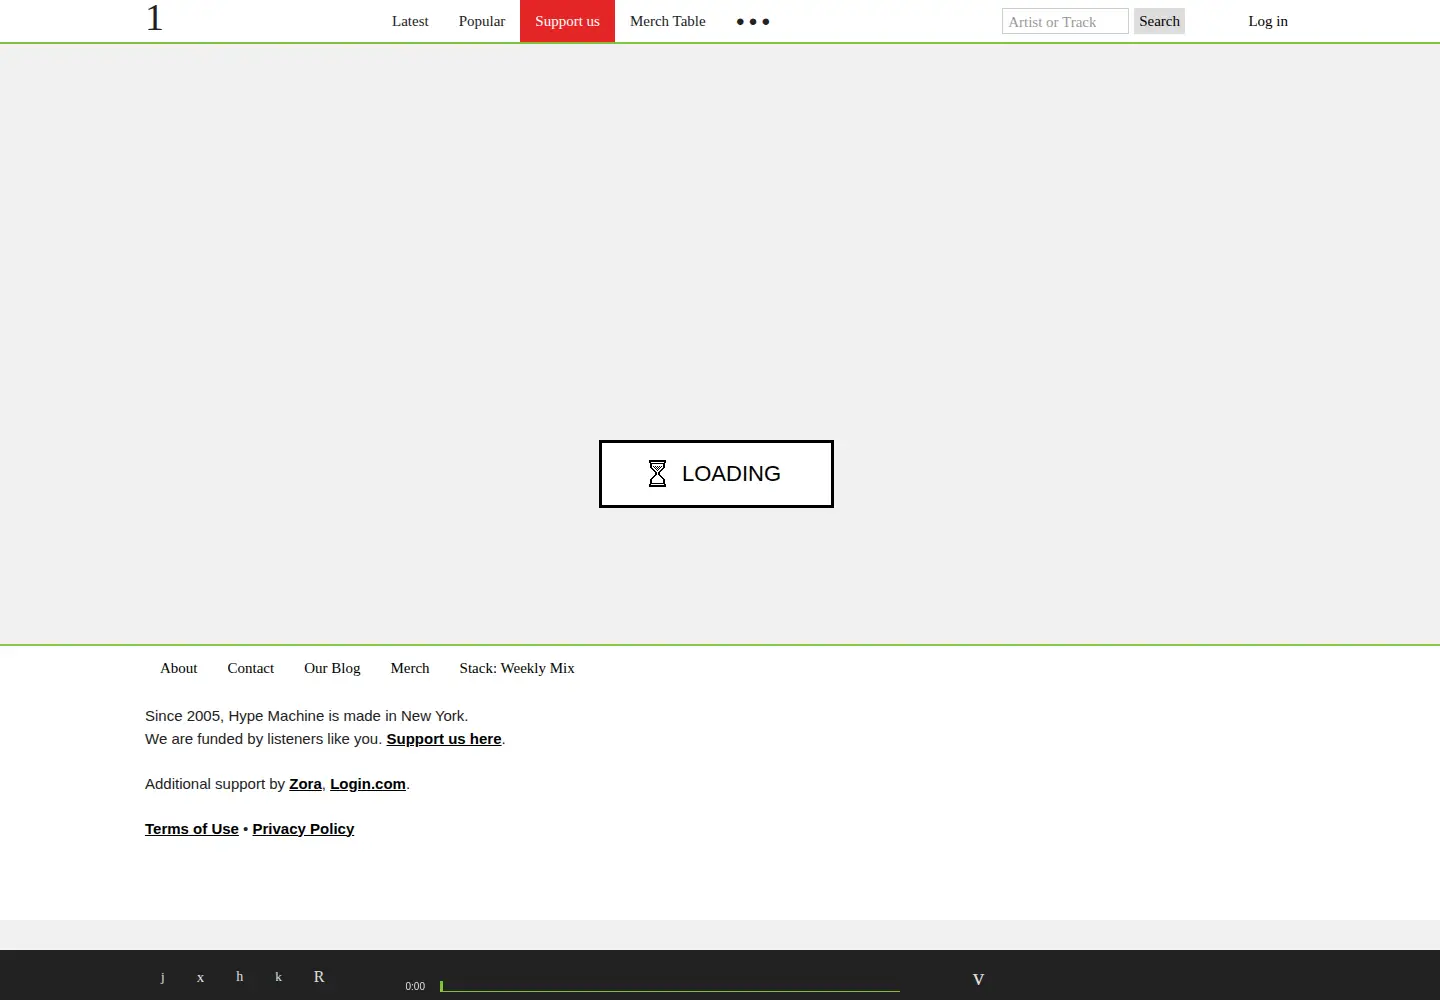Click the Search button

(1159, 21)
